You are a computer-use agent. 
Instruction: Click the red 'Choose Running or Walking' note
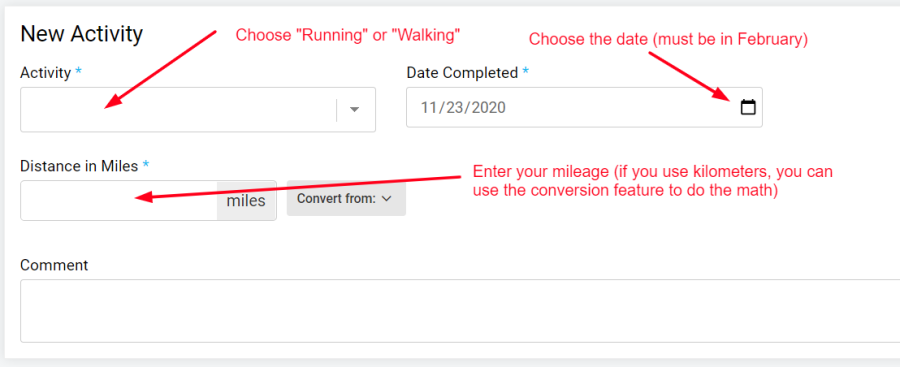348,36
